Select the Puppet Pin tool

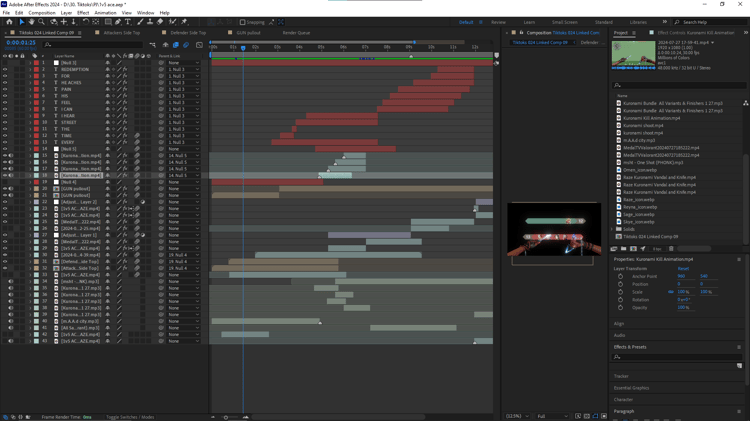click(184, 22)
